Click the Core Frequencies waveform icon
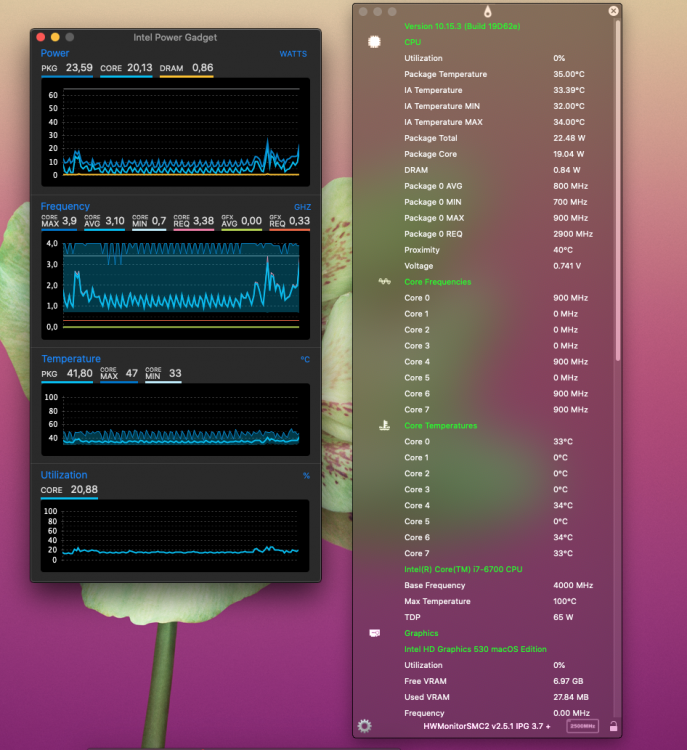 [385, 281]
